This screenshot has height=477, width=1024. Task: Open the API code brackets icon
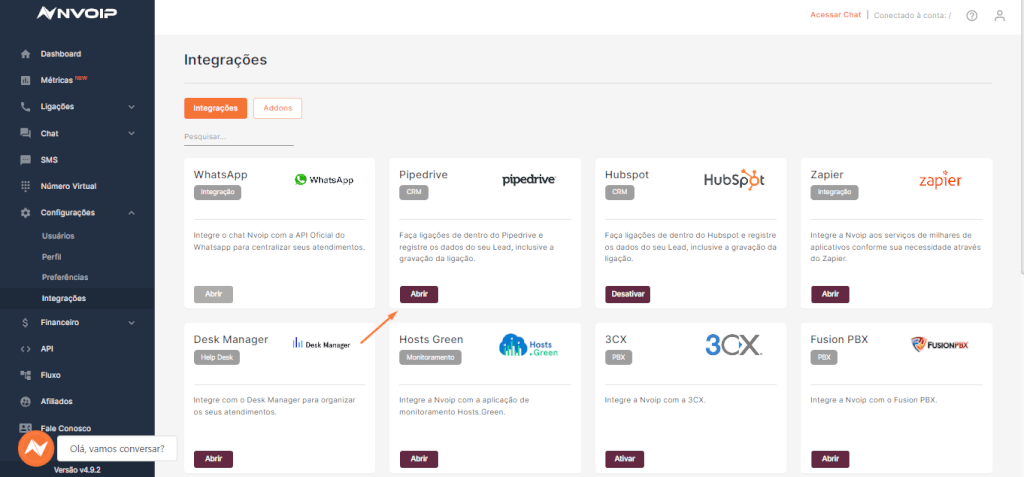click(x=25, y=349)
